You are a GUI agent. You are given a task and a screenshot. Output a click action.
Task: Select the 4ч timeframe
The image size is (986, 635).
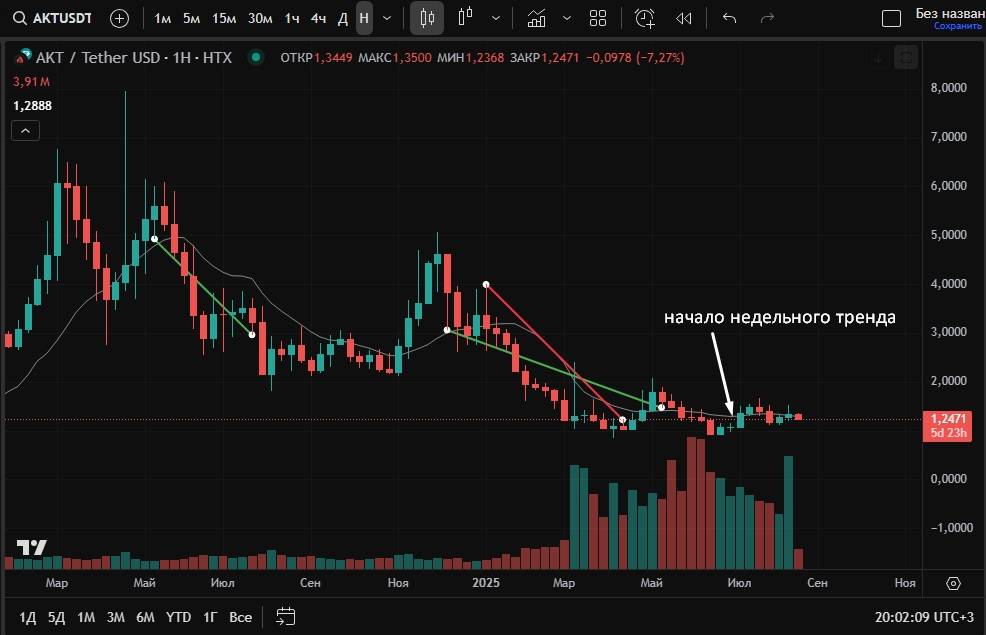[x=318, y=18]
